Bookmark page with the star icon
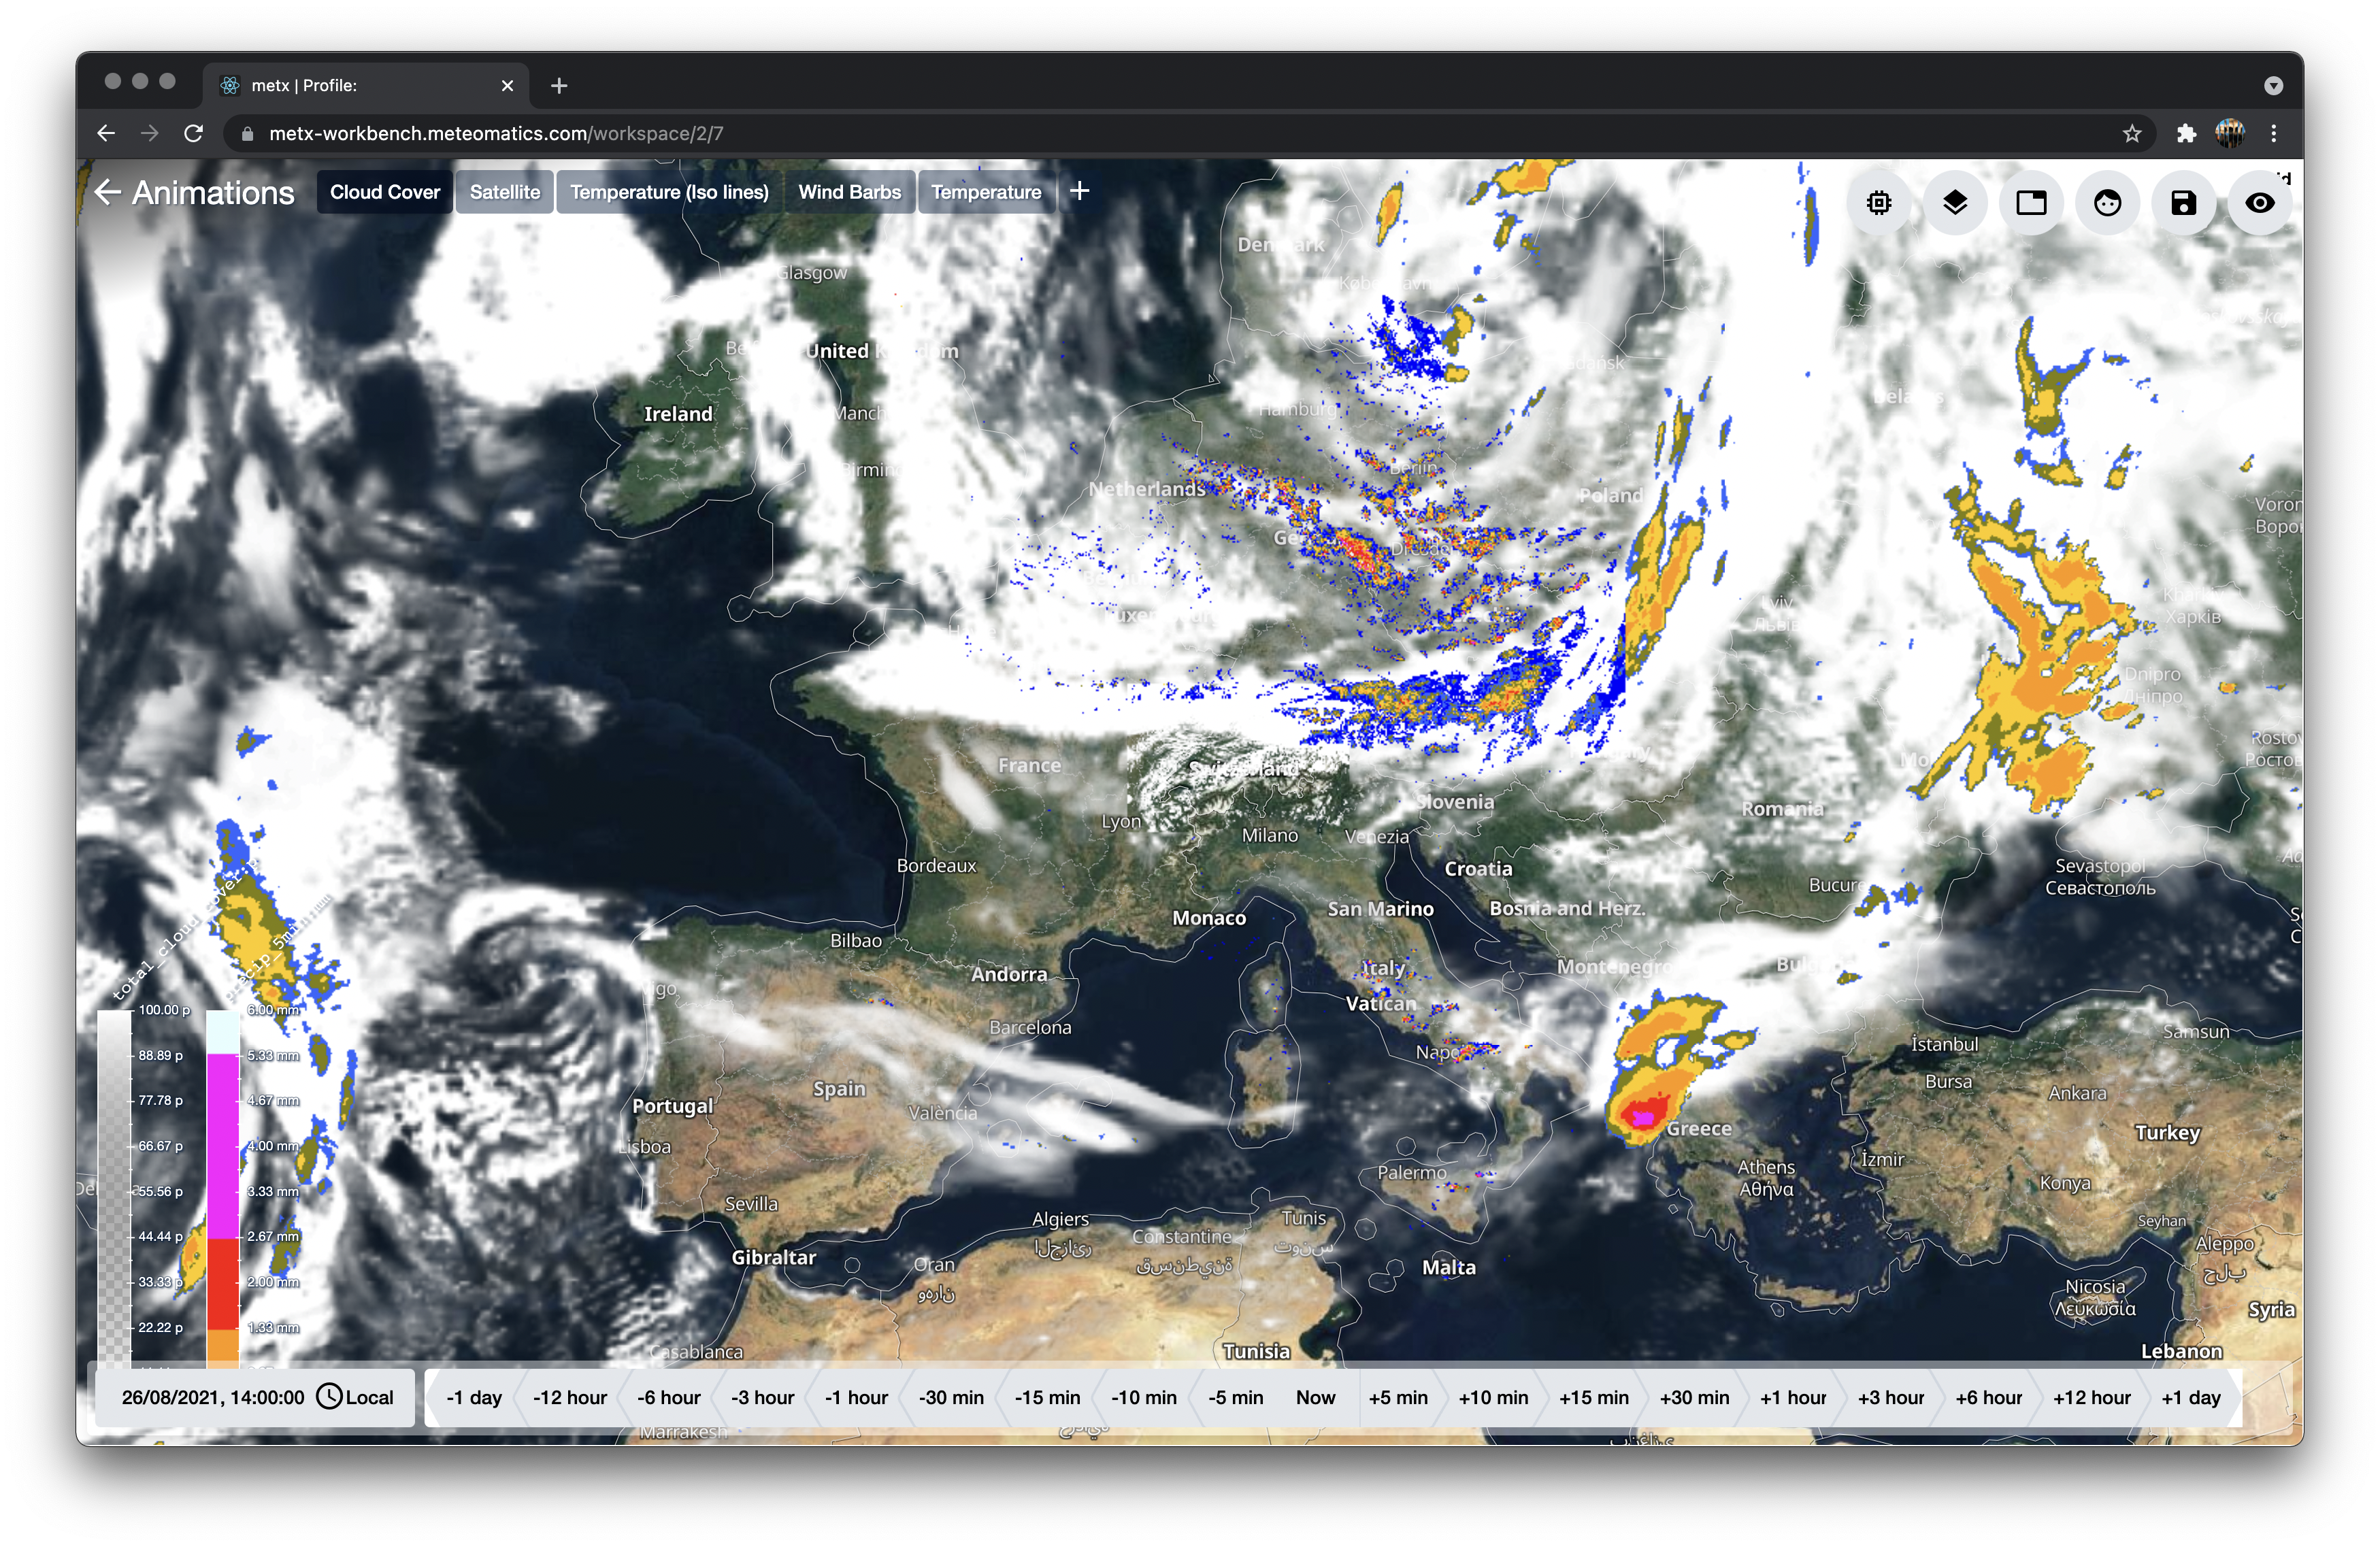Viewport: 2380px width, 1547px height. click(2131, 134)
